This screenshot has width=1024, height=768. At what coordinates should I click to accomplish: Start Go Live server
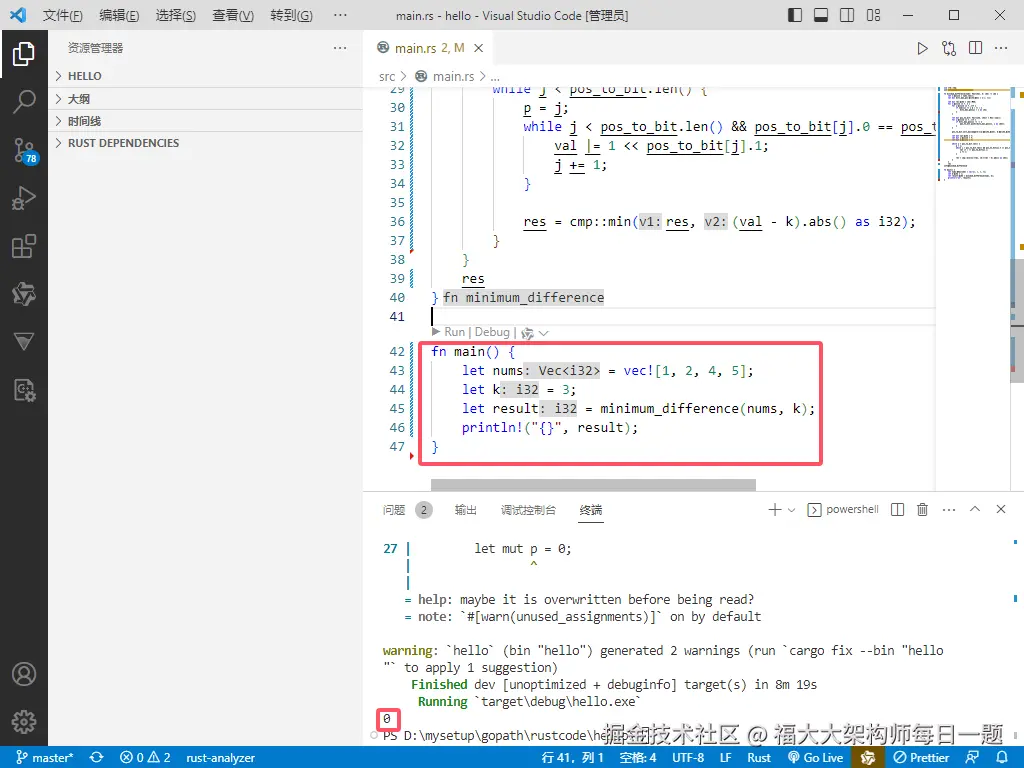click(816, 758)
